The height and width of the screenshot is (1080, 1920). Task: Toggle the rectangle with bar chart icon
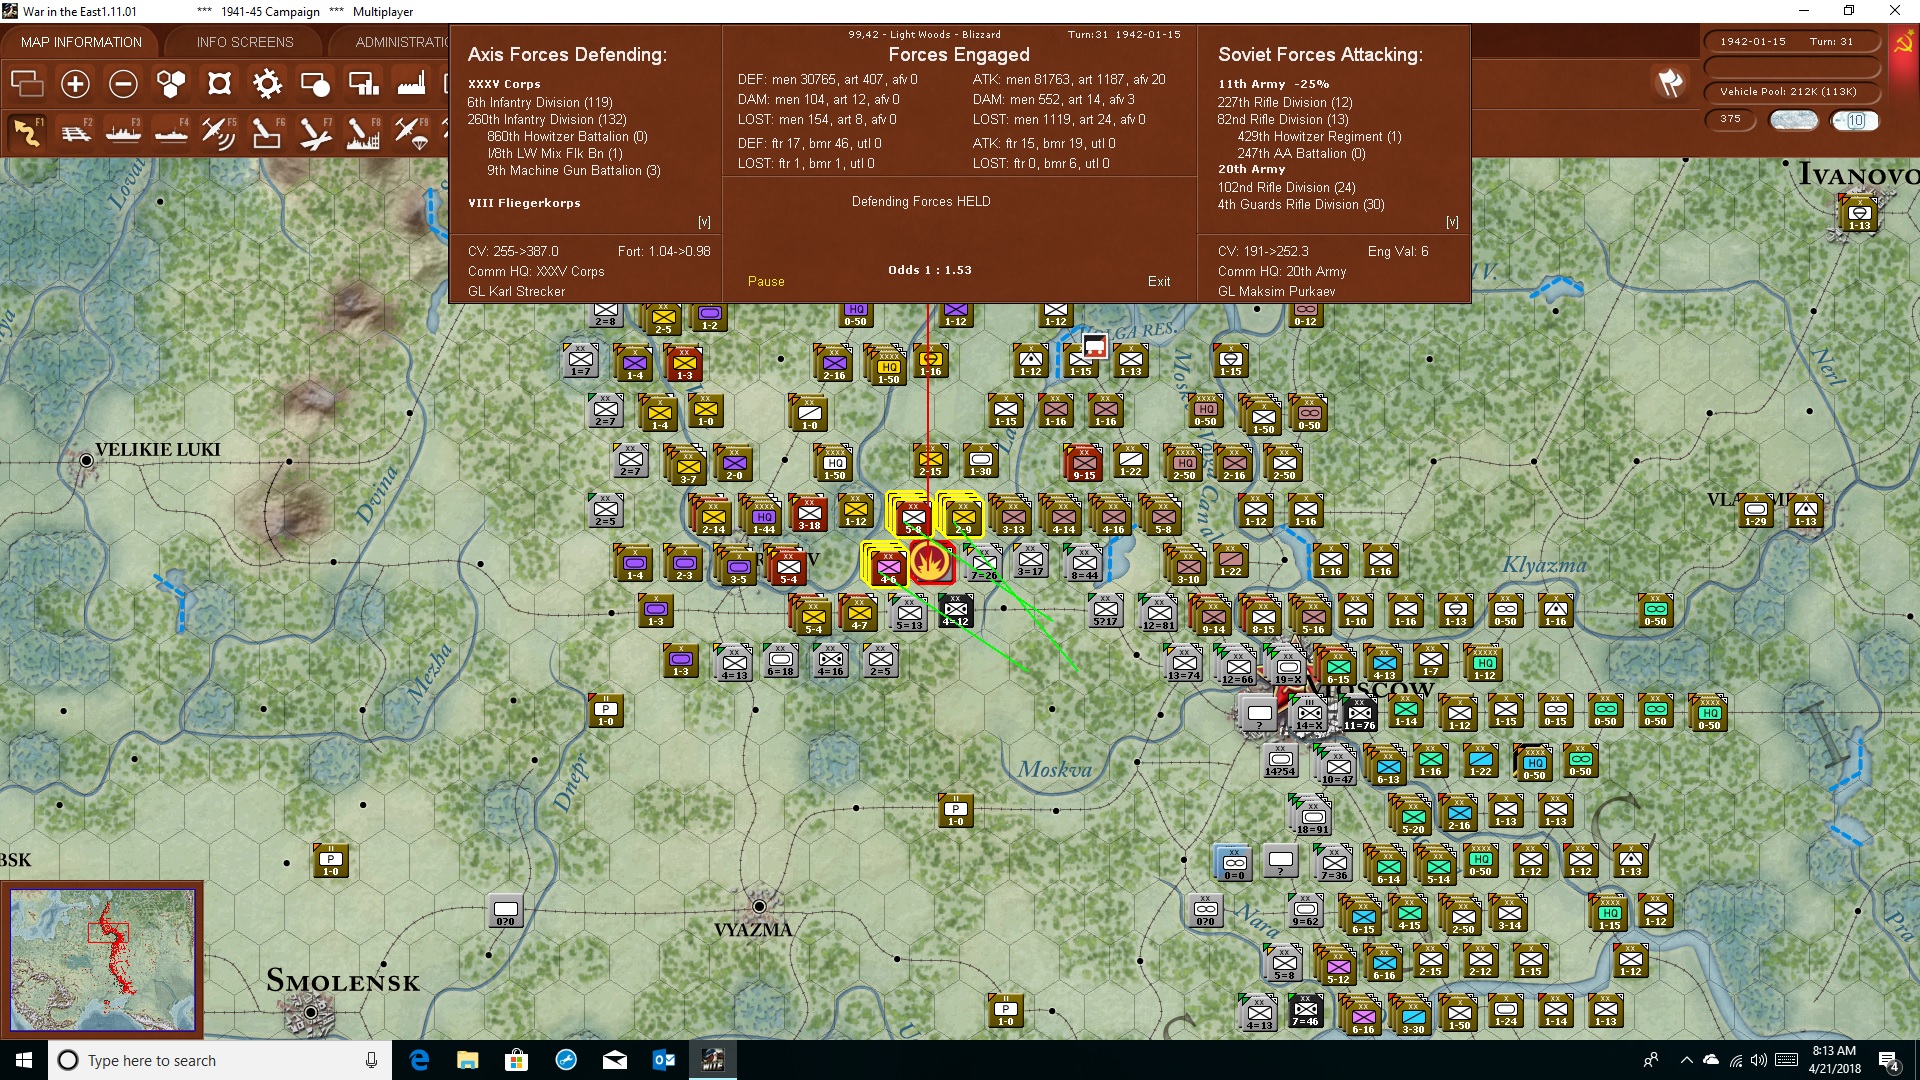point(363,84)
